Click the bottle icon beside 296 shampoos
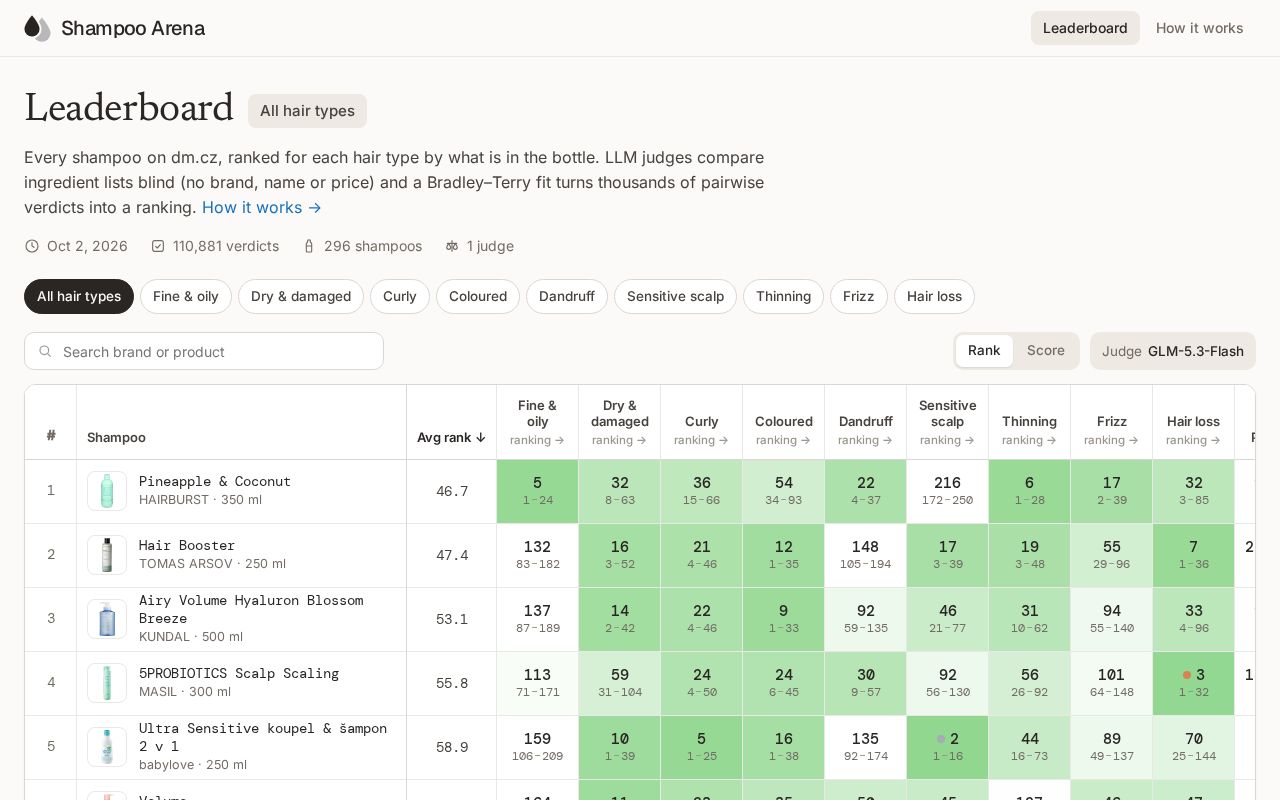The height and width of the screenshot is (800, 1280). click(309, 246)
